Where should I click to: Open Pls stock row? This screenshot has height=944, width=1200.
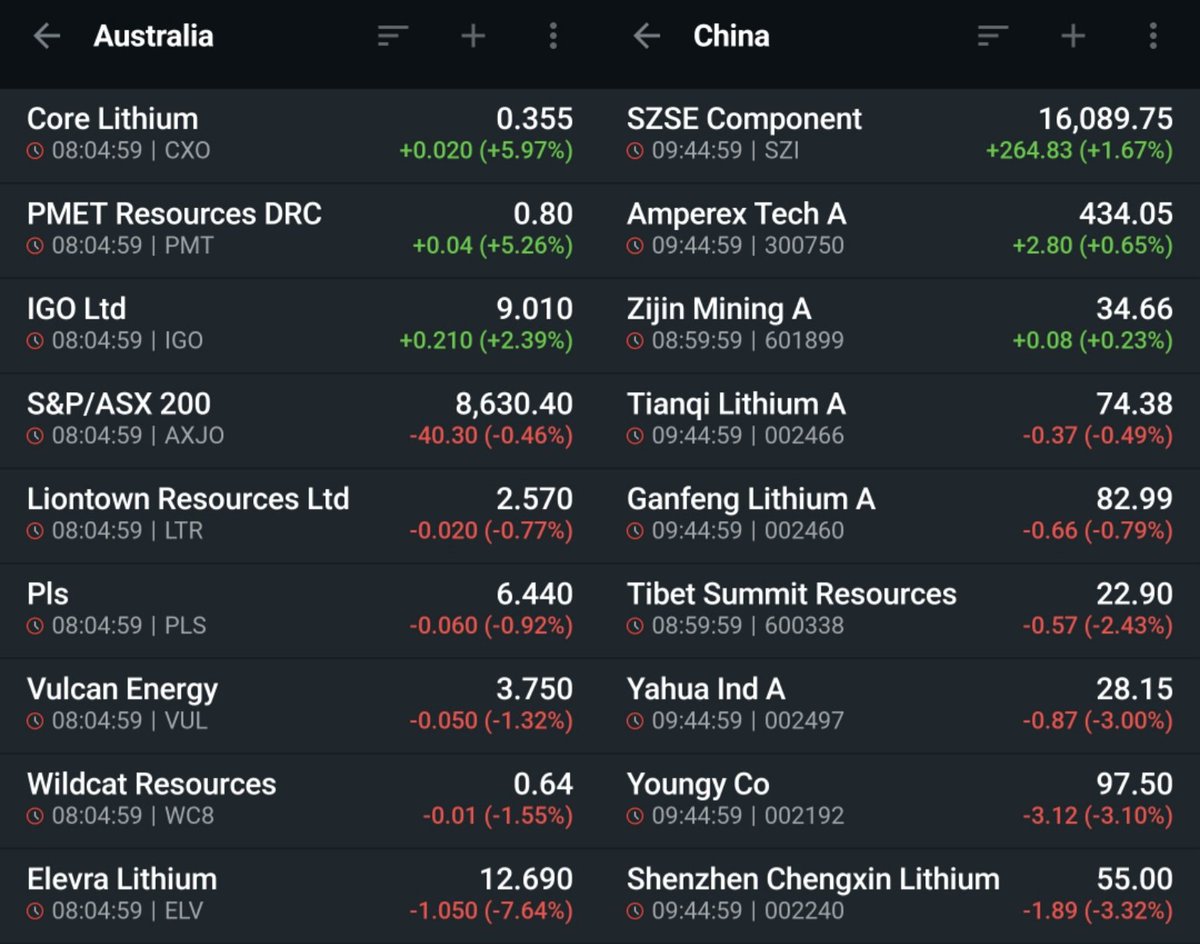pos(300,610)
